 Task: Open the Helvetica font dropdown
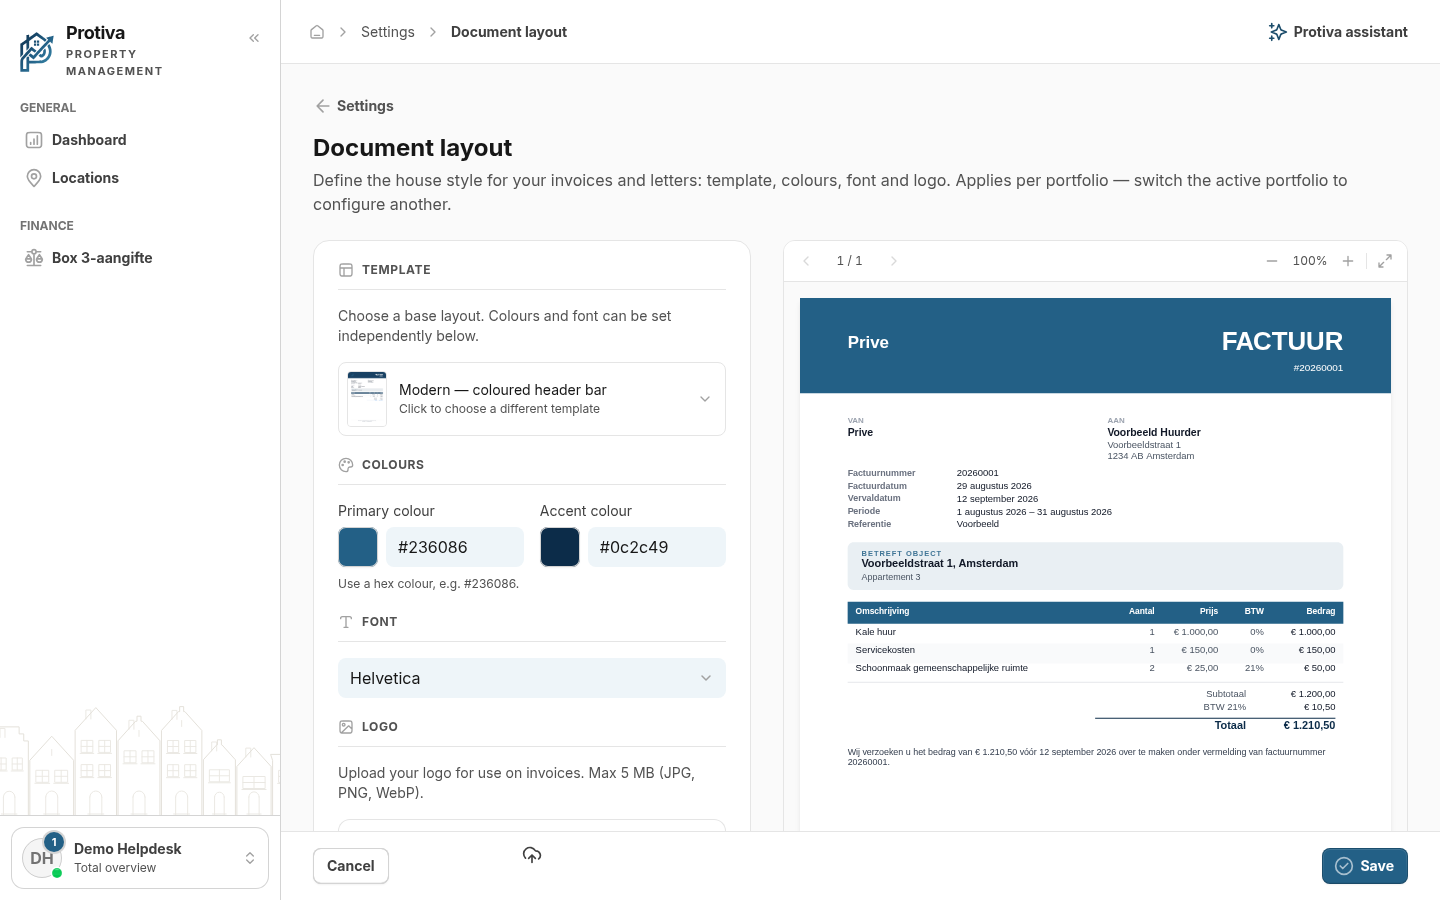click(532, 678)
